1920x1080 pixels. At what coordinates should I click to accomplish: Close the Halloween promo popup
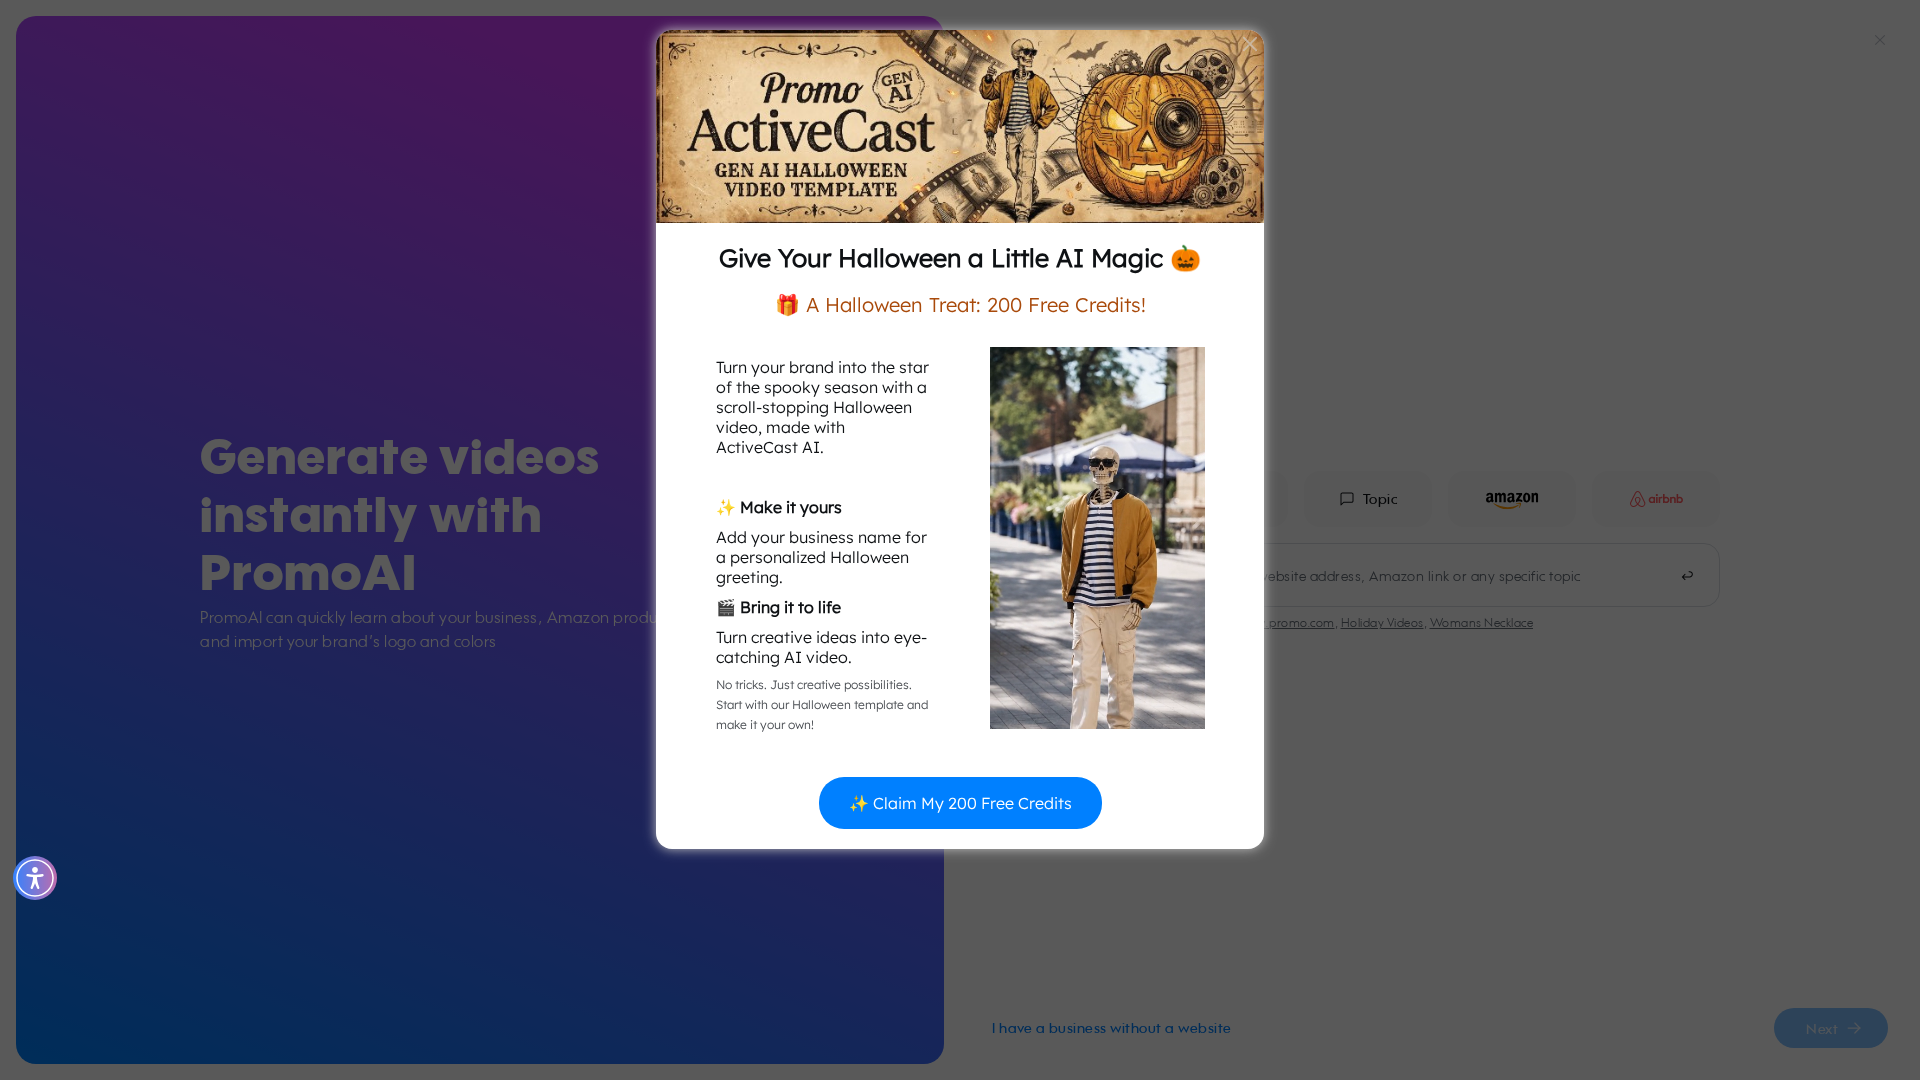click(x=1249, y=44)
